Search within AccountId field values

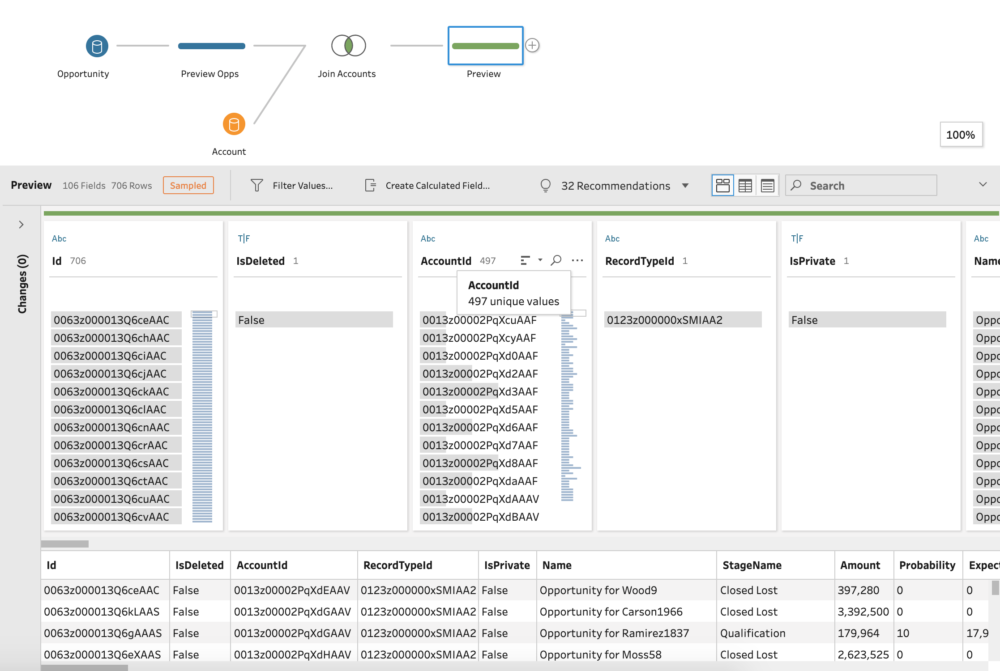556,260
